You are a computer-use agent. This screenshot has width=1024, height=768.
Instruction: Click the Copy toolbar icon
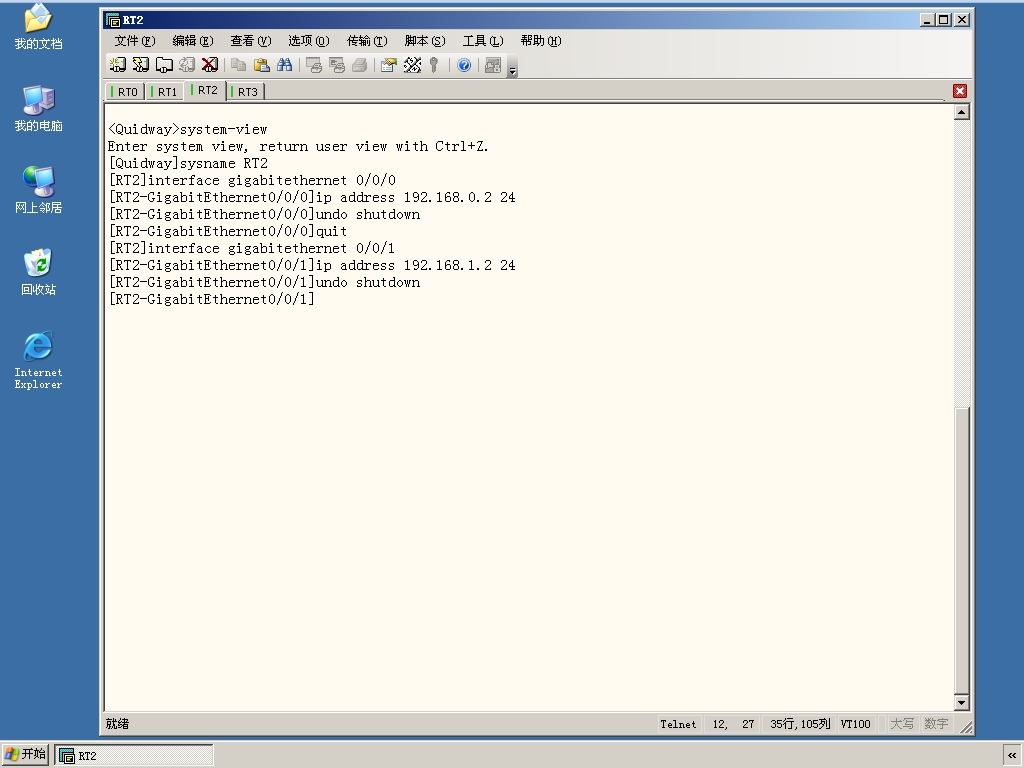[238, 65]
